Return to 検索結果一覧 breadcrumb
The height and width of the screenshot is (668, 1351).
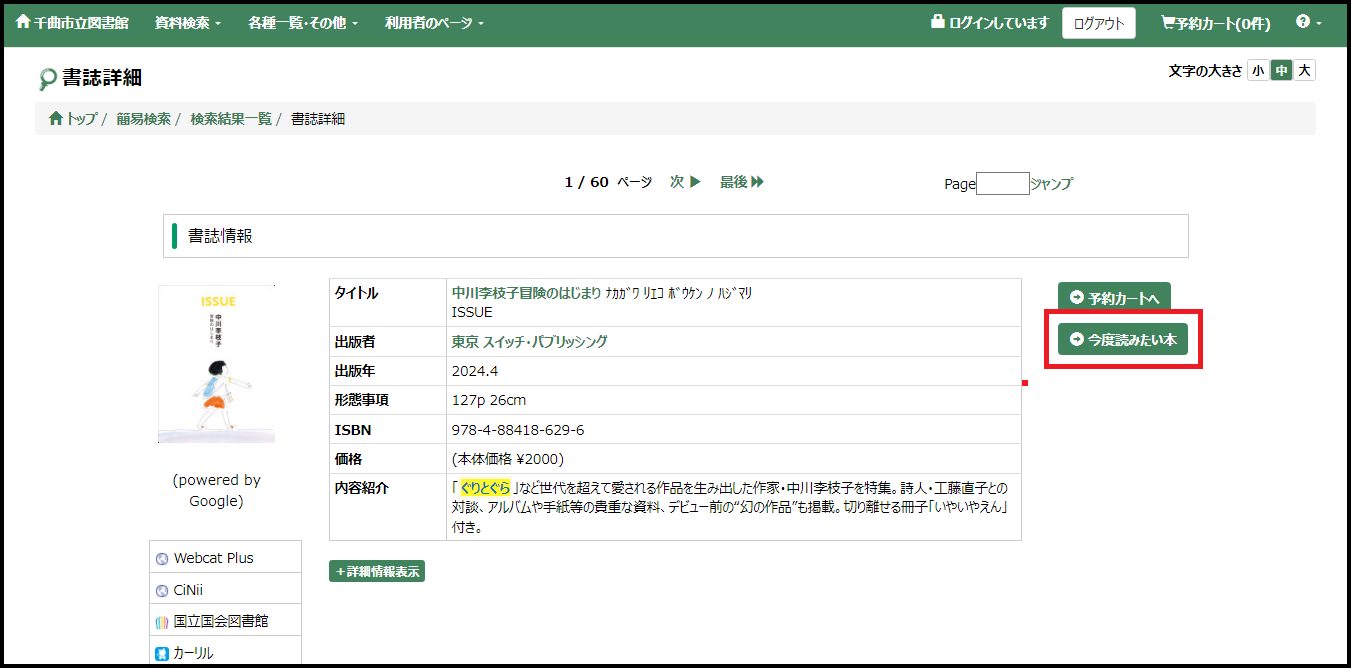tap(231, 119)
